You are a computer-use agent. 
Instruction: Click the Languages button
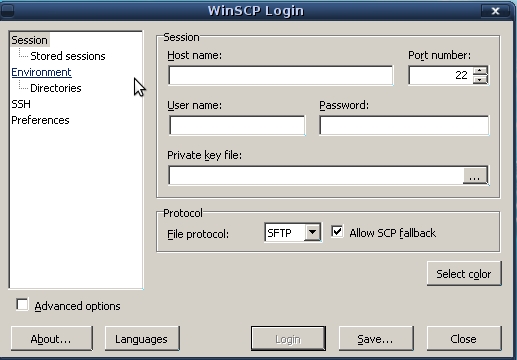142,339
